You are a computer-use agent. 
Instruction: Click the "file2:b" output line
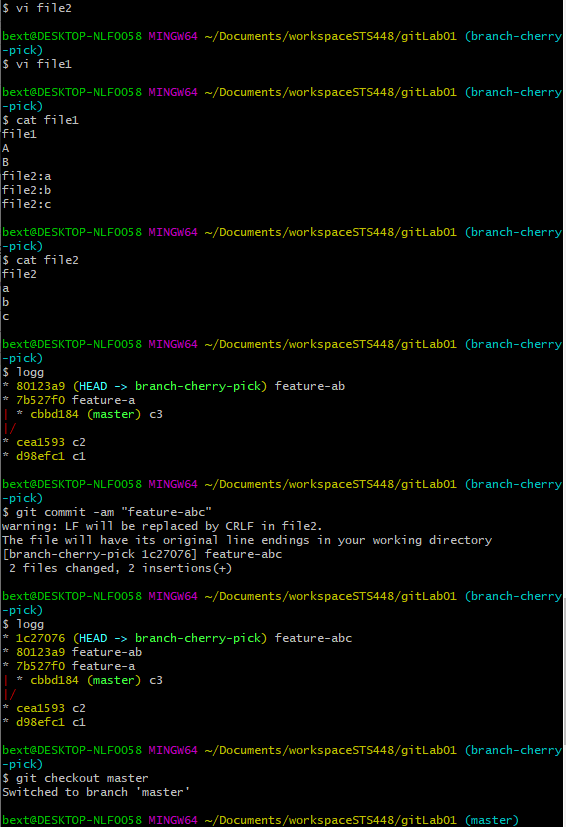tap(27, 190)
